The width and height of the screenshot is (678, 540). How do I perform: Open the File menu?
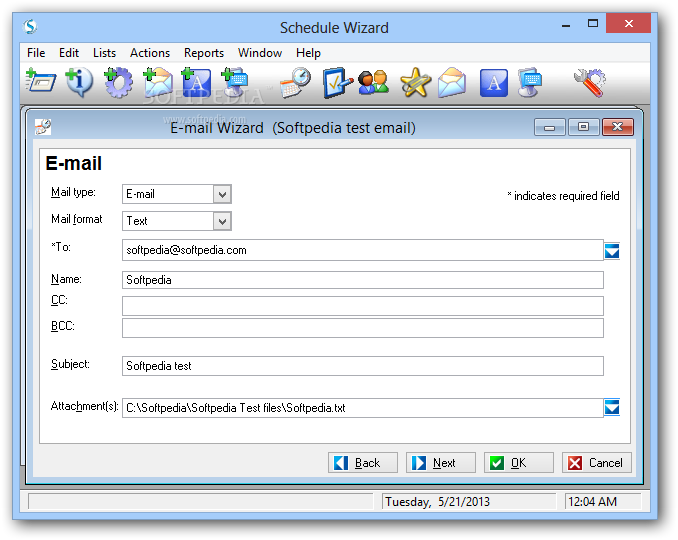tap(36, 53)
